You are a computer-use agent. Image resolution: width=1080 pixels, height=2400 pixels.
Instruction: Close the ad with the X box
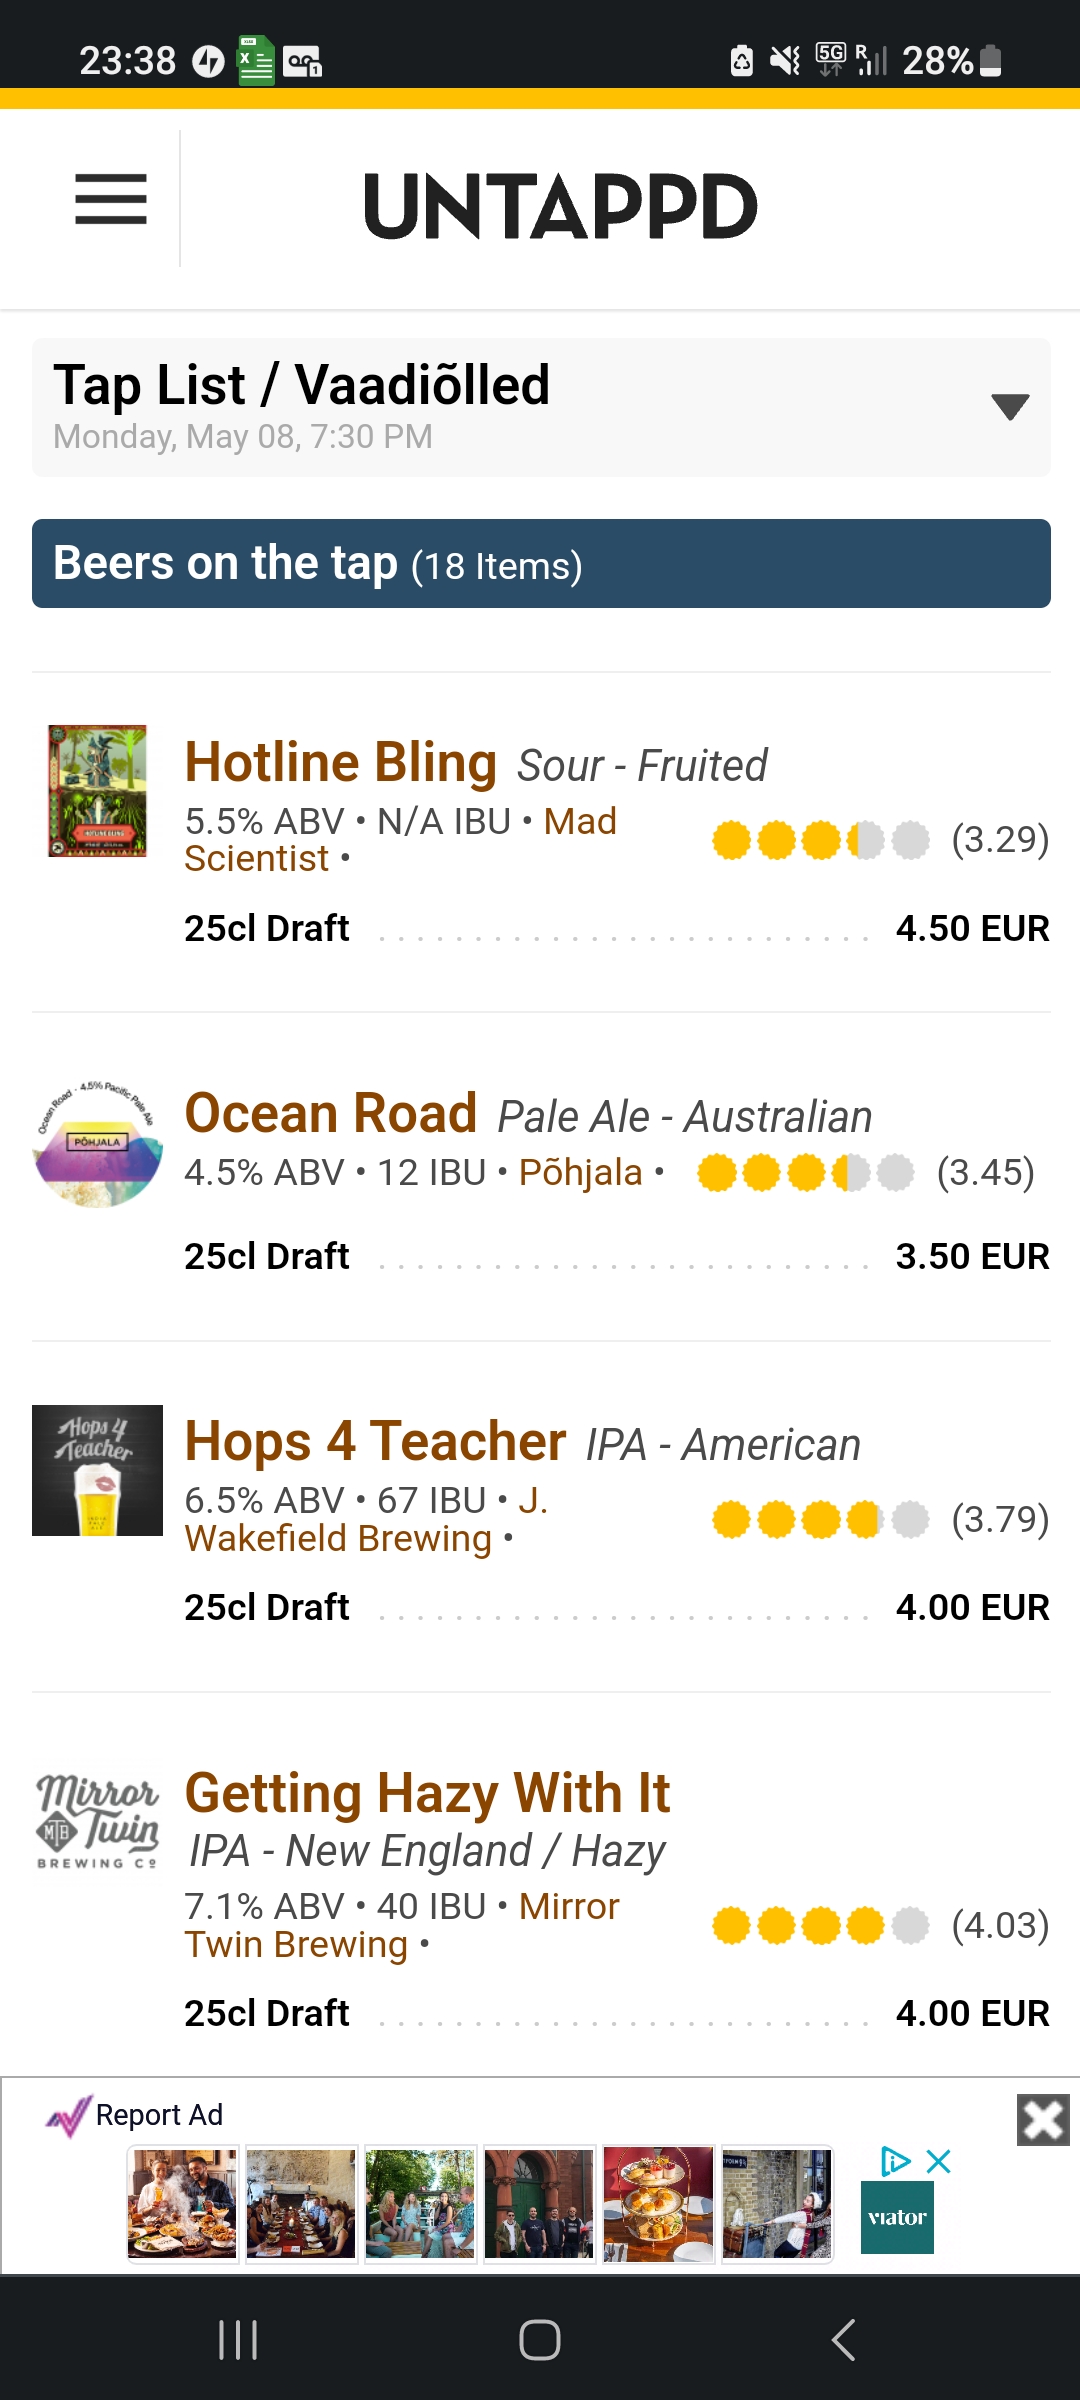pyautogui.click(x=1043, y=2120)
